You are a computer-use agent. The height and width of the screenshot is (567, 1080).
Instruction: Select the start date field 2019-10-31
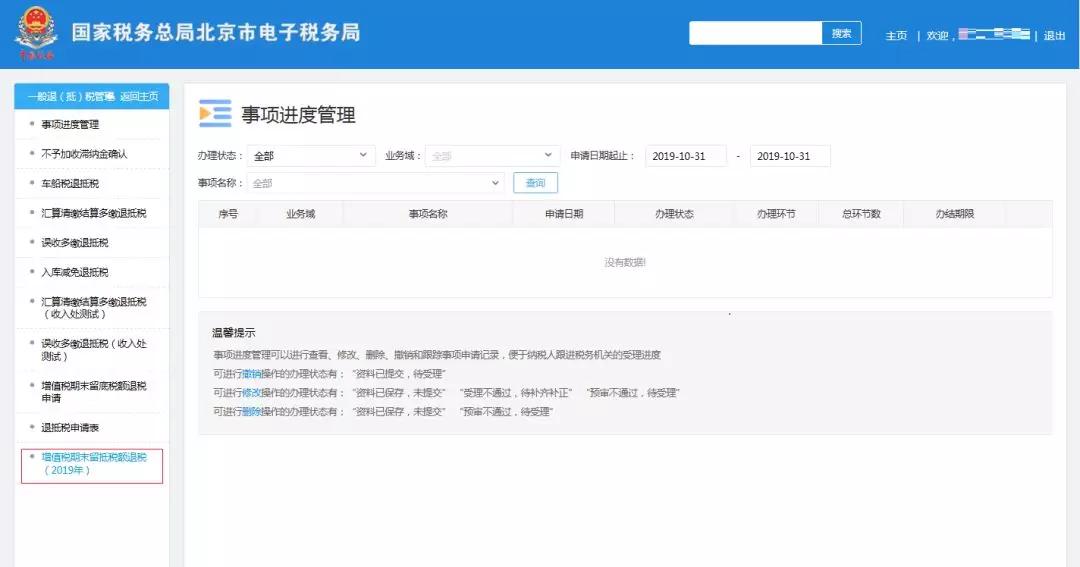(685, 156)
